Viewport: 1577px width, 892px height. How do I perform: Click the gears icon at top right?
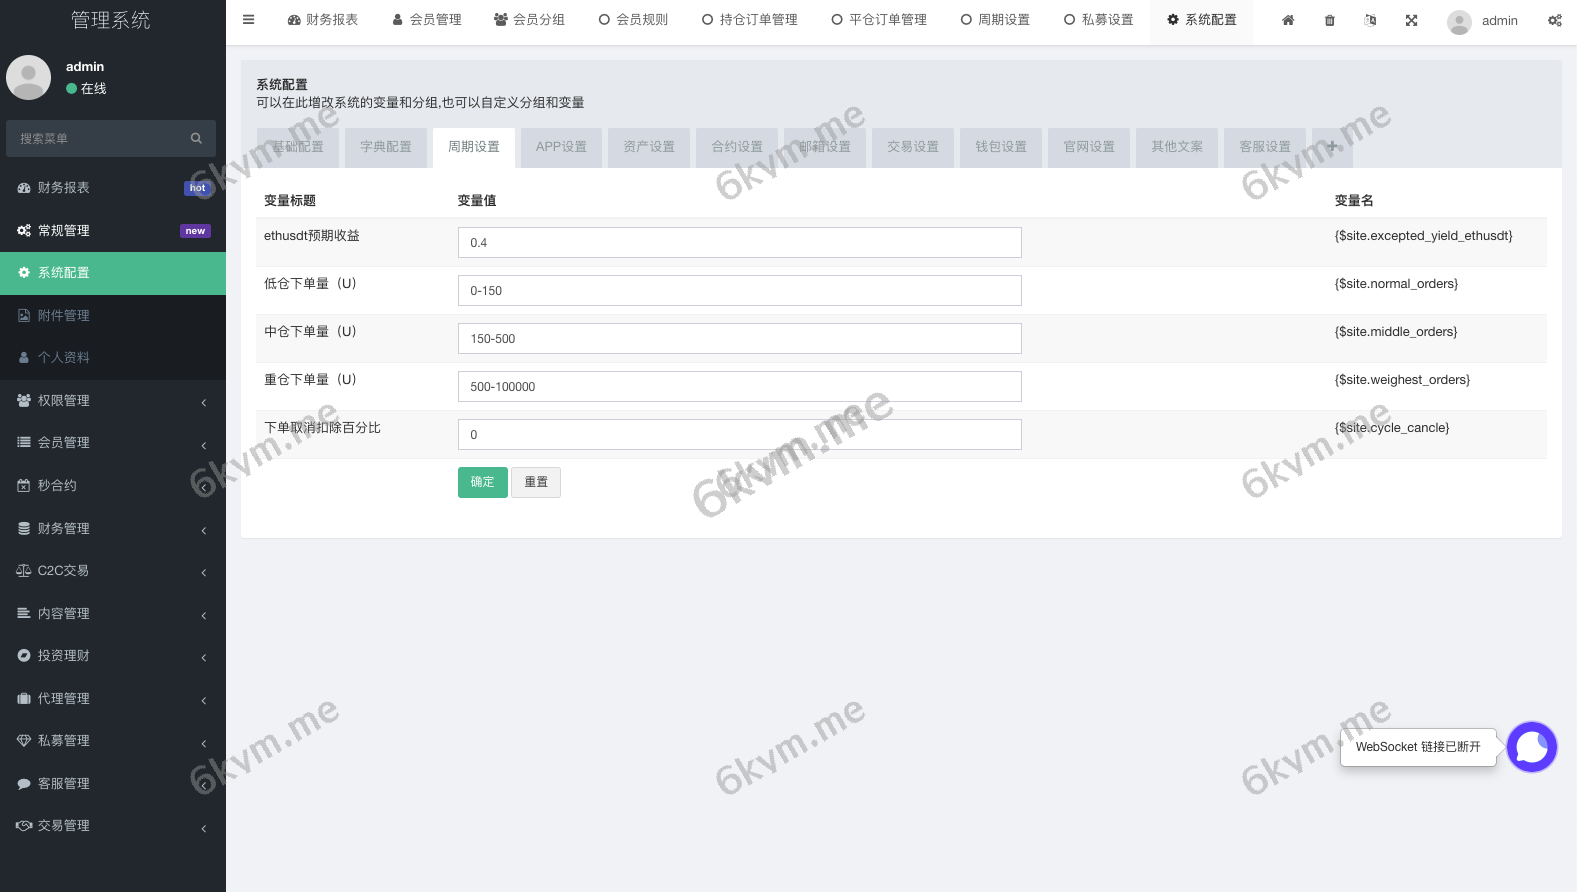(1554, 20)
